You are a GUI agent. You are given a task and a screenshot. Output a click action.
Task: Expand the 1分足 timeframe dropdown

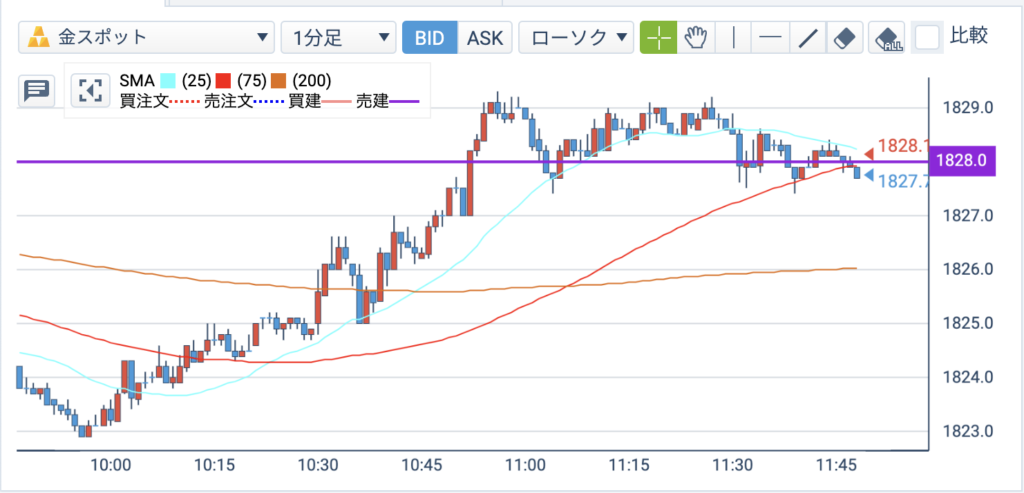[338, 38]
